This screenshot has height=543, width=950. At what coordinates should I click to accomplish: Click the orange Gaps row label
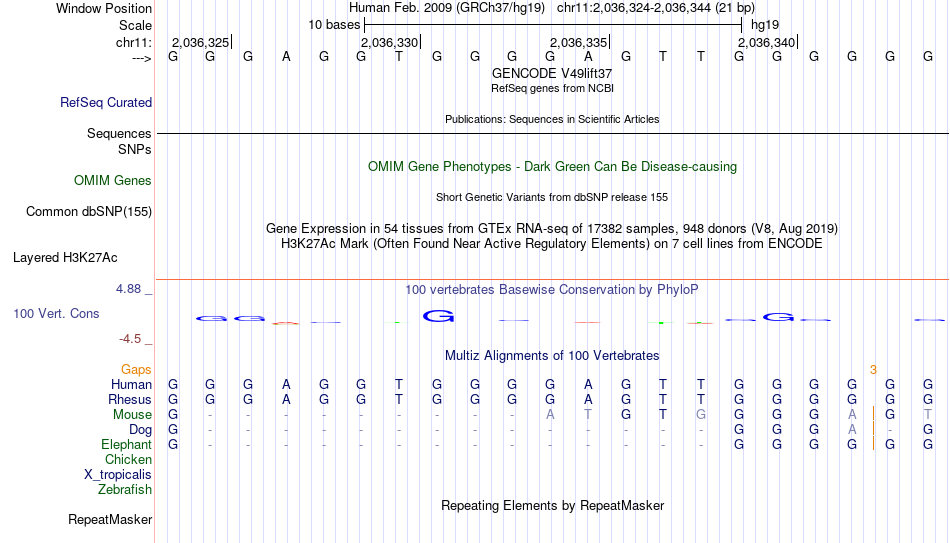[x=136, y=370]
